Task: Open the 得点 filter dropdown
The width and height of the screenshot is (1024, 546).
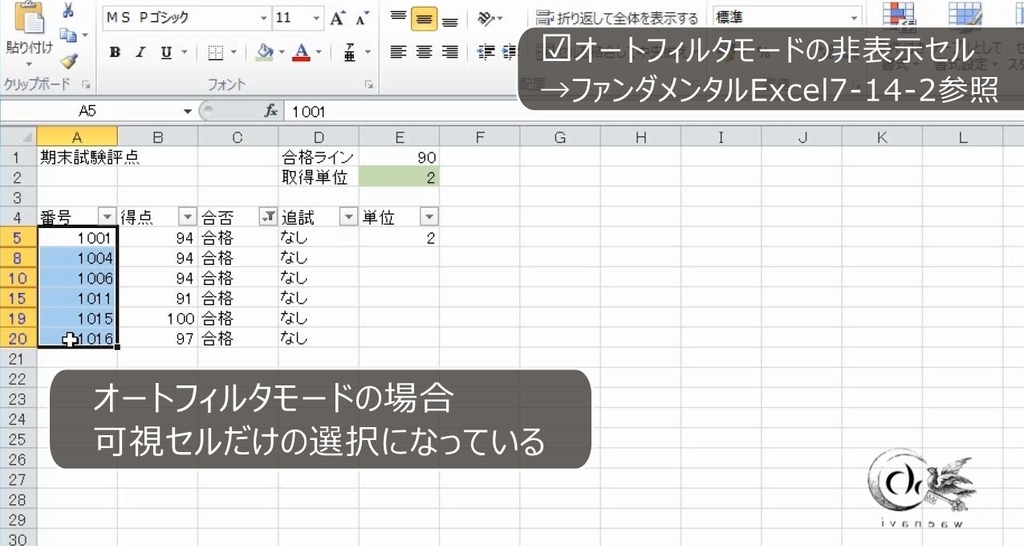Action: click(x=187, y=217)
